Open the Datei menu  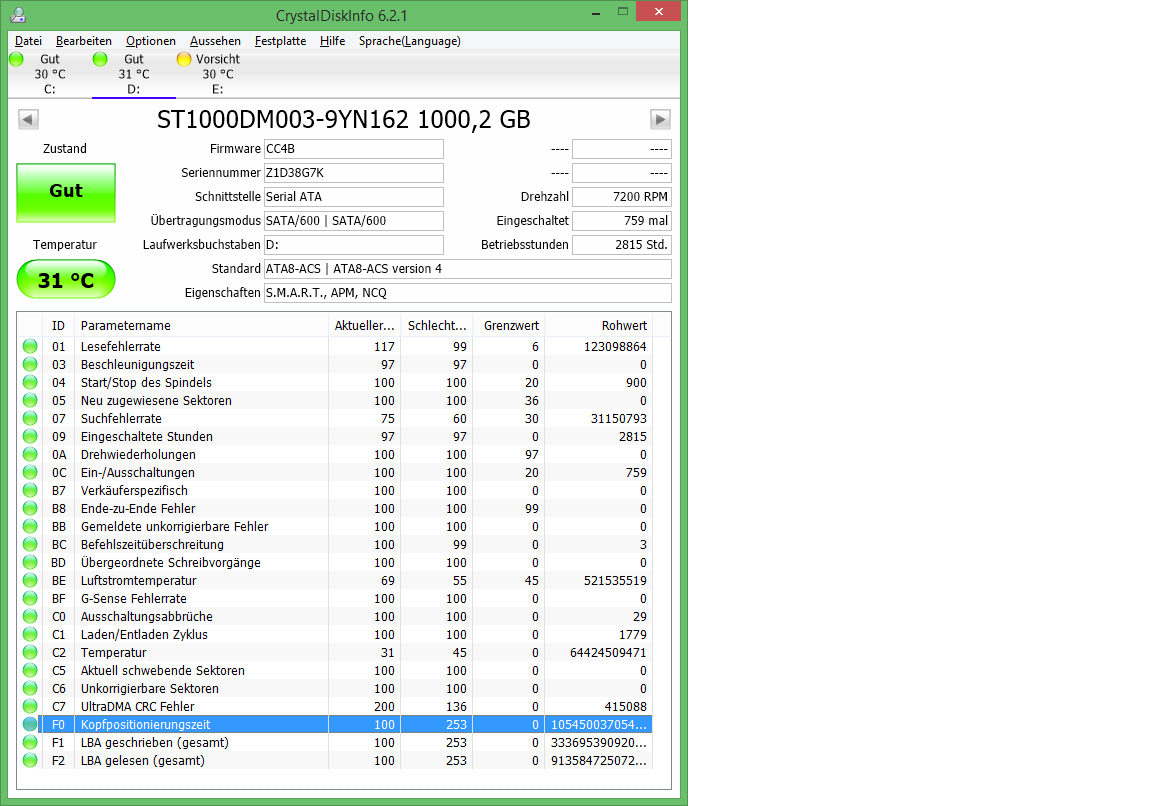coord(28,41)
